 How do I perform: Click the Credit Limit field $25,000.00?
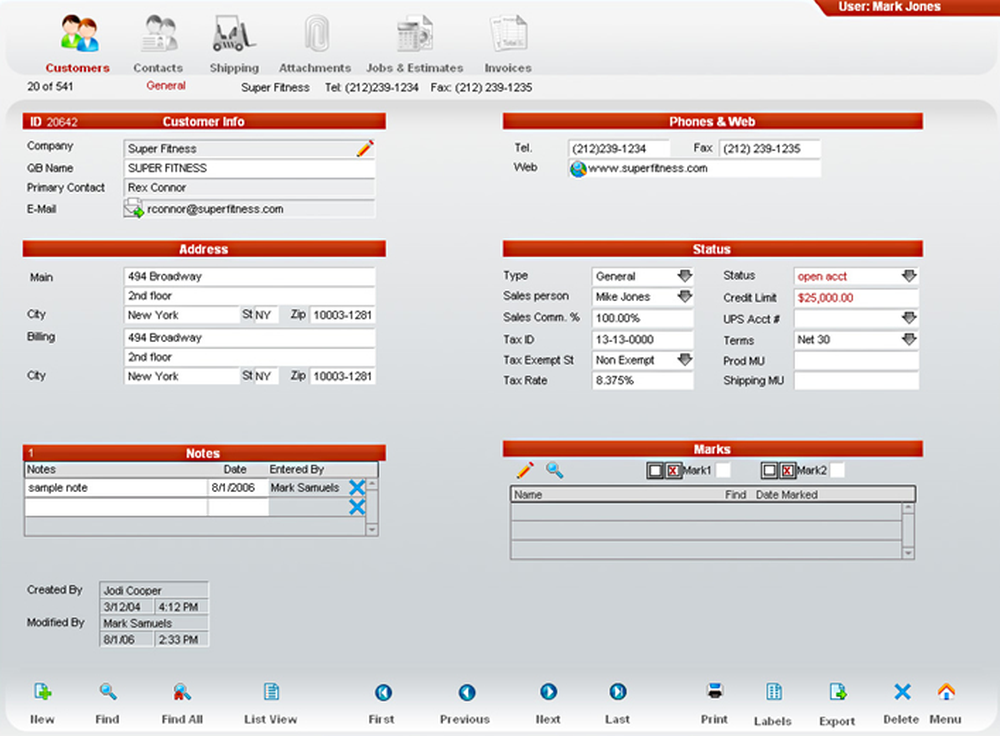click(x=856, y=298)
